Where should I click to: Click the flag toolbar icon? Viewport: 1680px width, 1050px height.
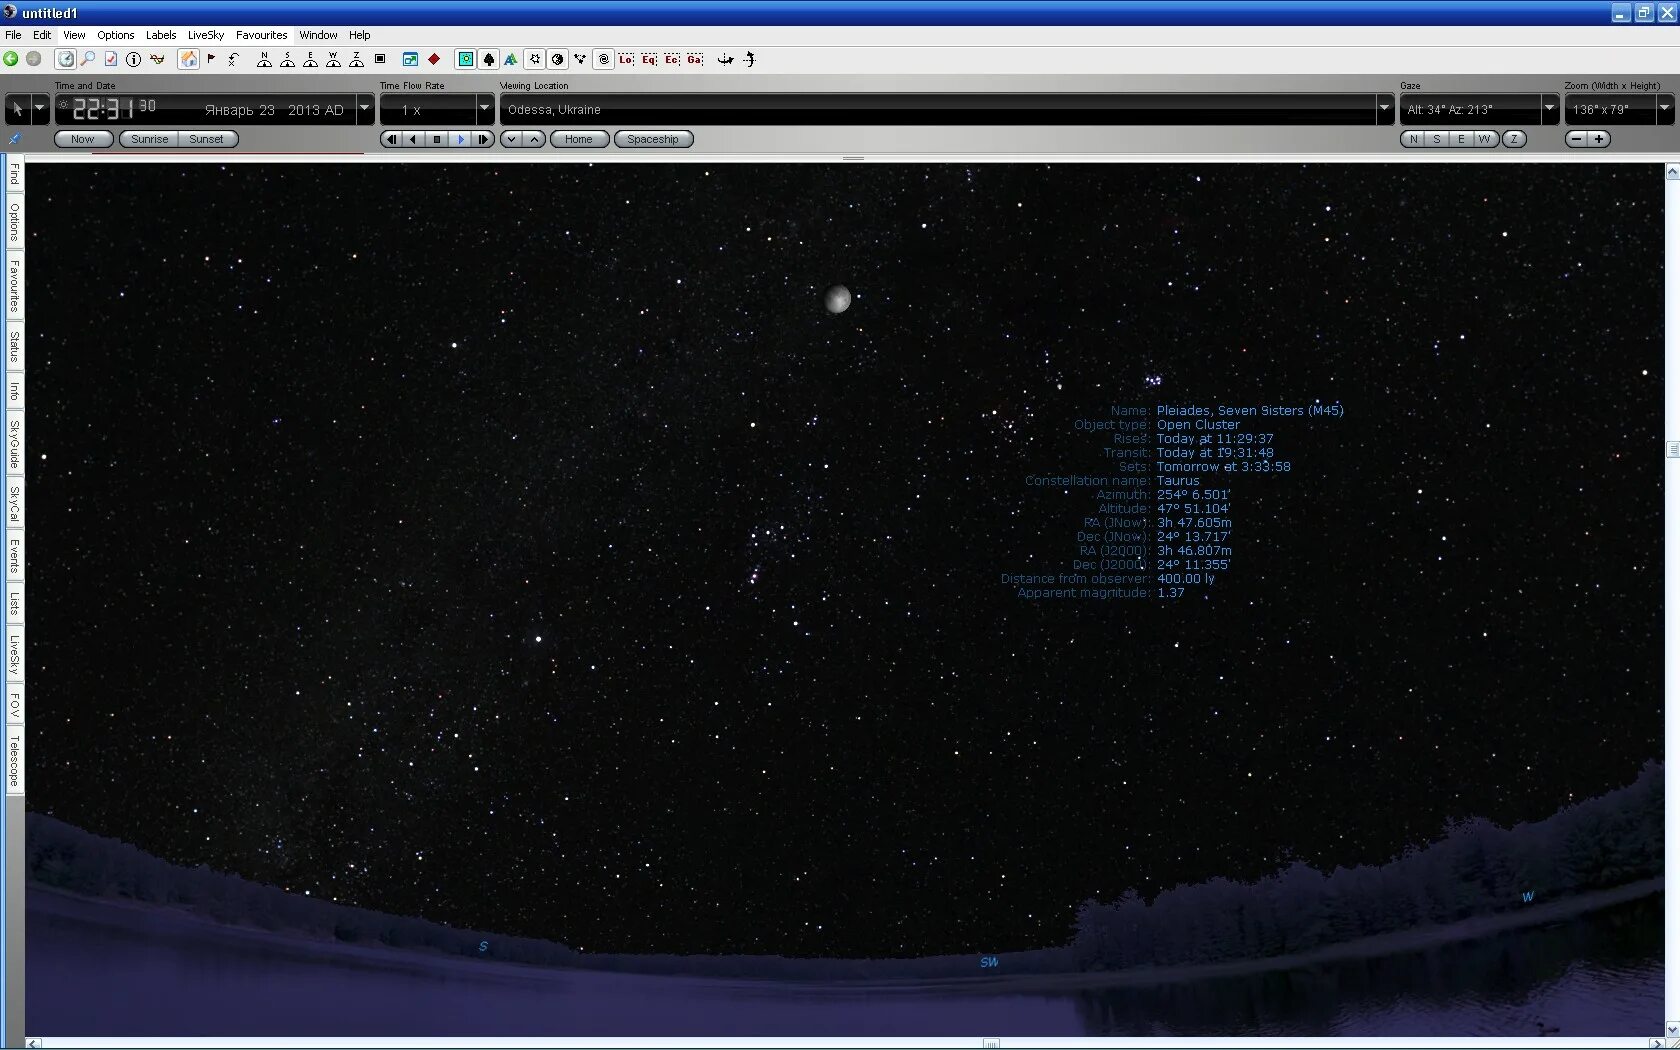click(x=211, y=59)
